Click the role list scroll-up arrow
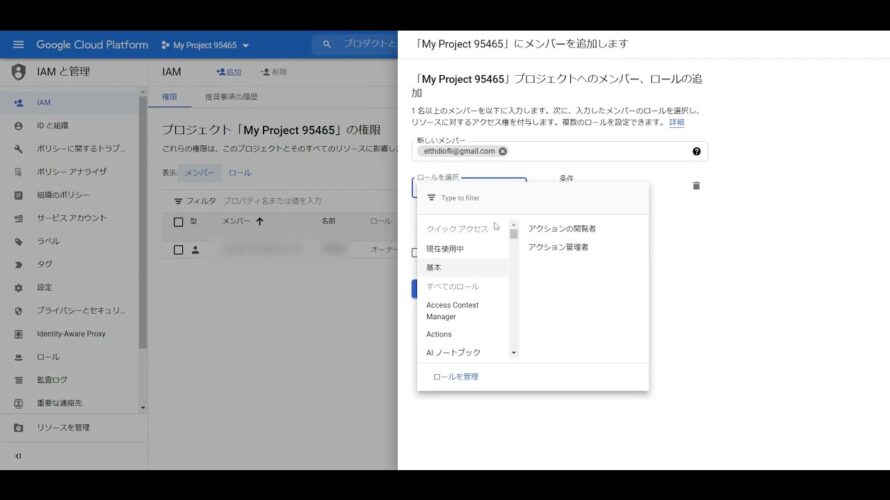890x500 pixels. (514, 225)
